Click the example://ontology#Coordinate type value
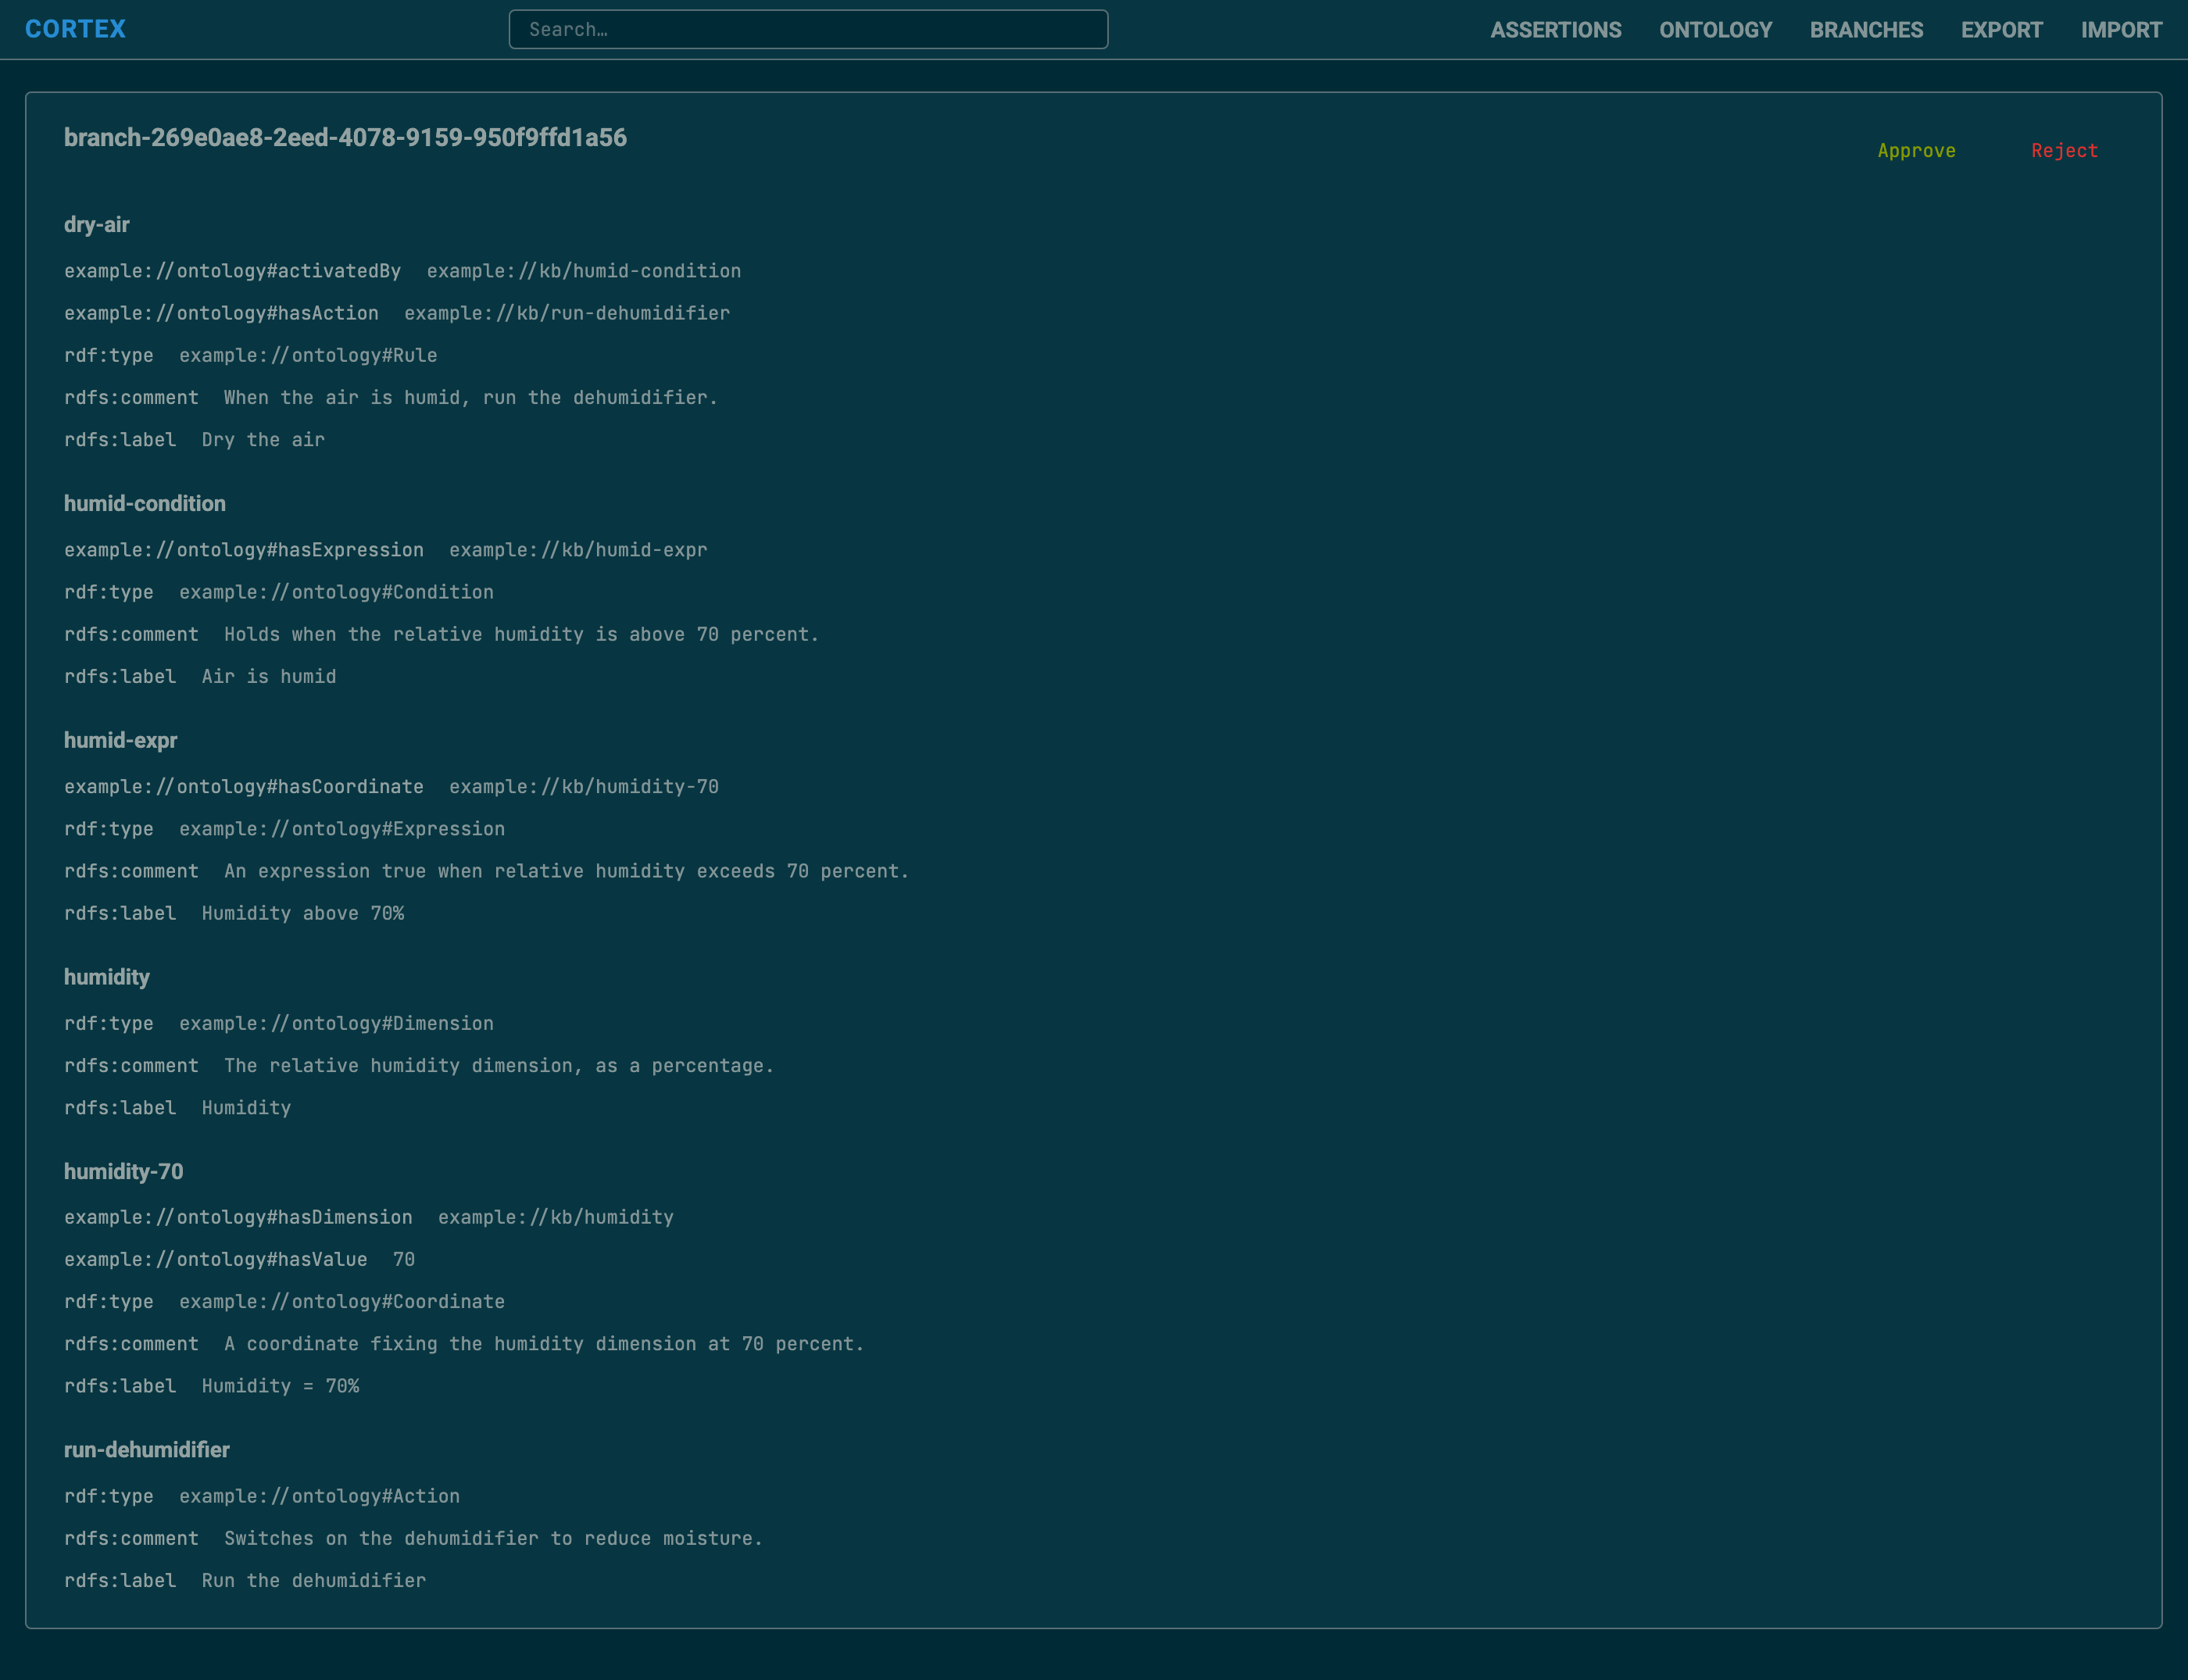The image size is (2188, 1680). [342, 1302]
